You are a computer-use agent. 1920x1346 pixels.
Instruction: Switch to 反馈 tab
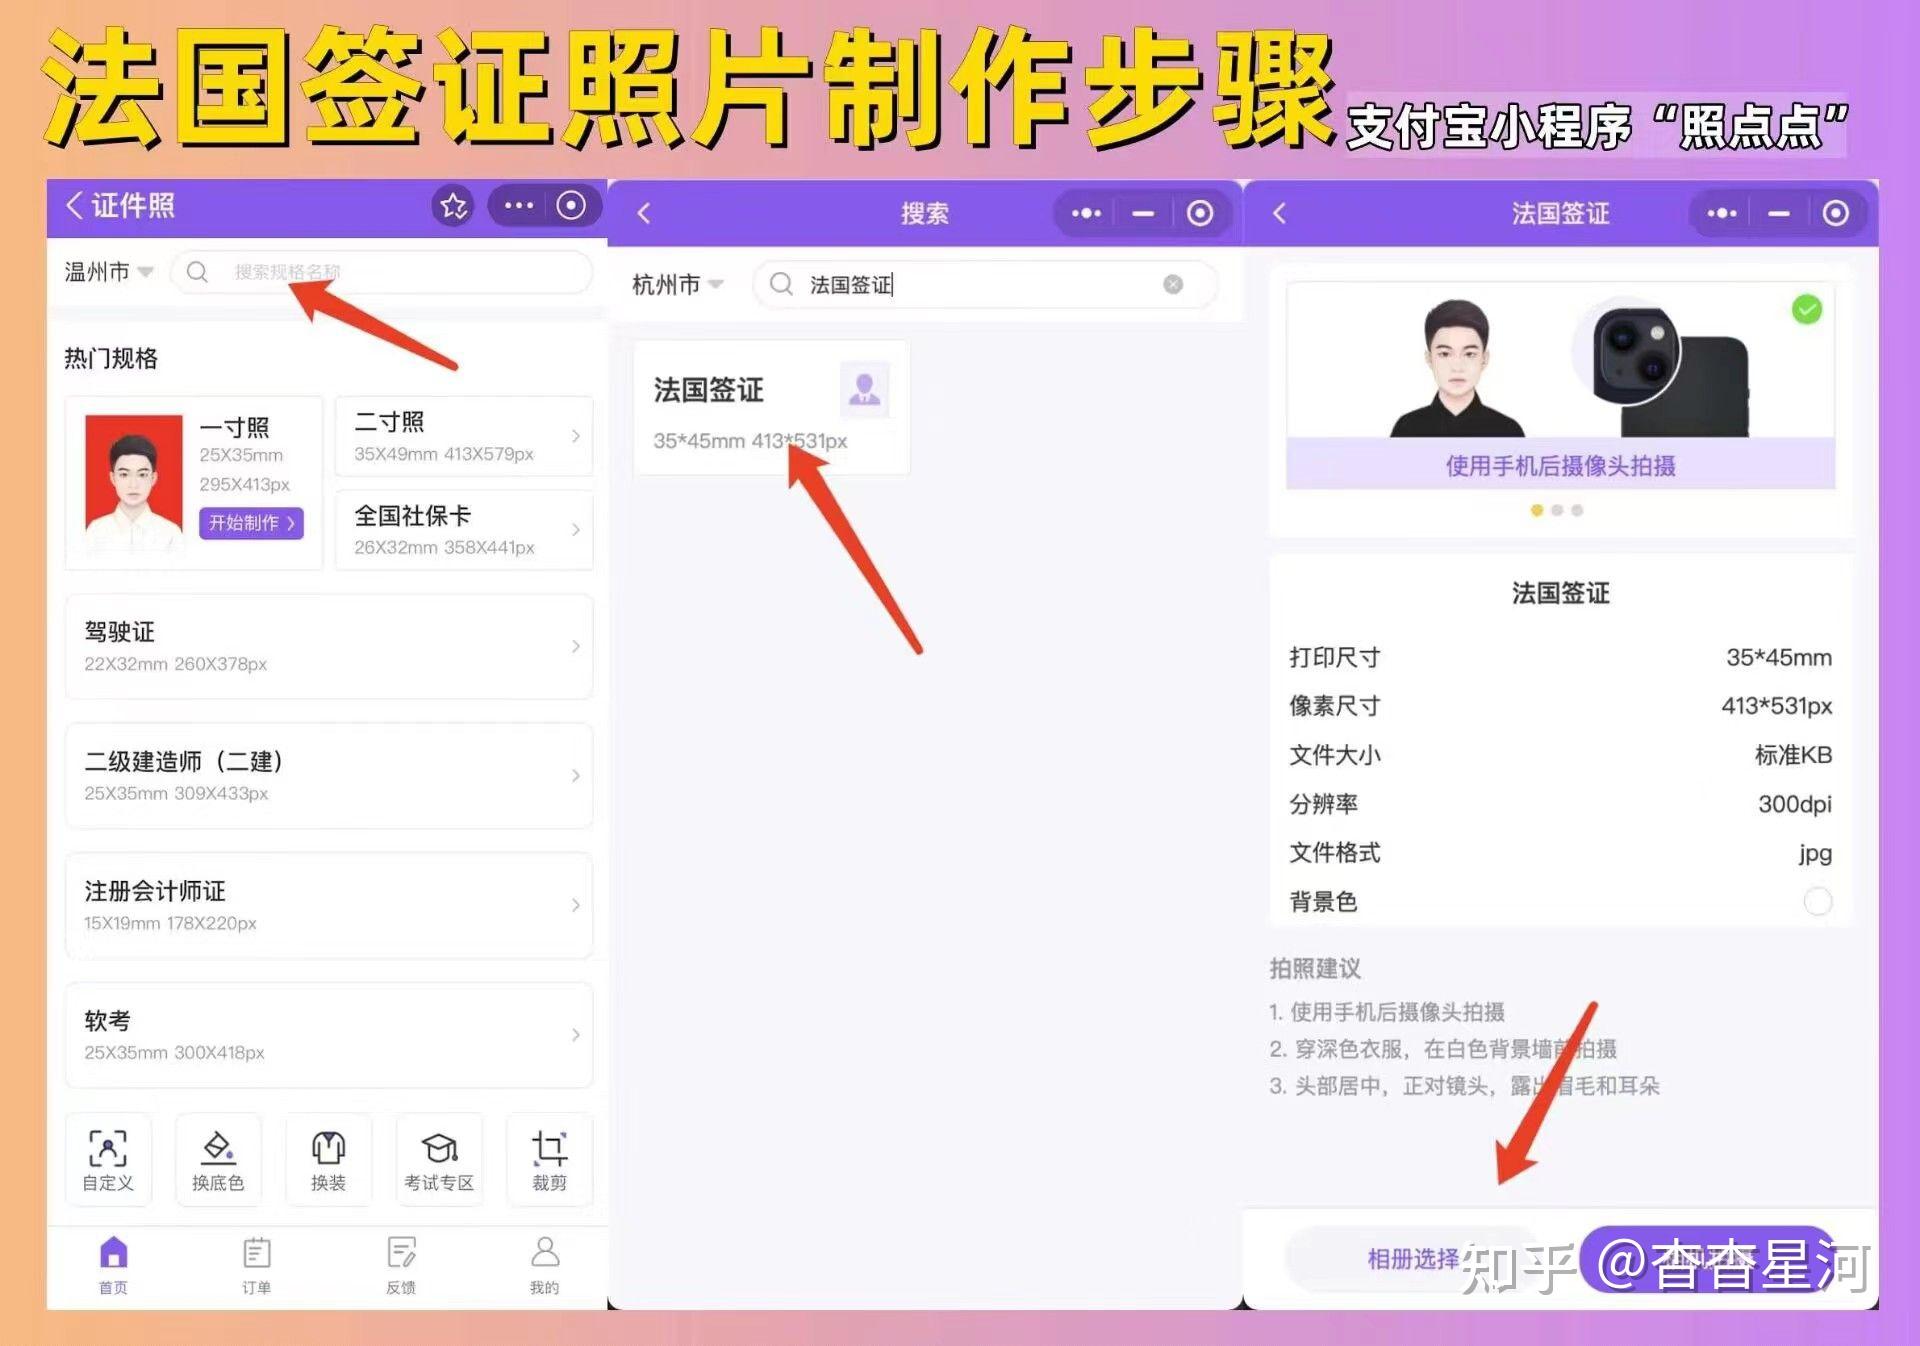[401, 1265]
